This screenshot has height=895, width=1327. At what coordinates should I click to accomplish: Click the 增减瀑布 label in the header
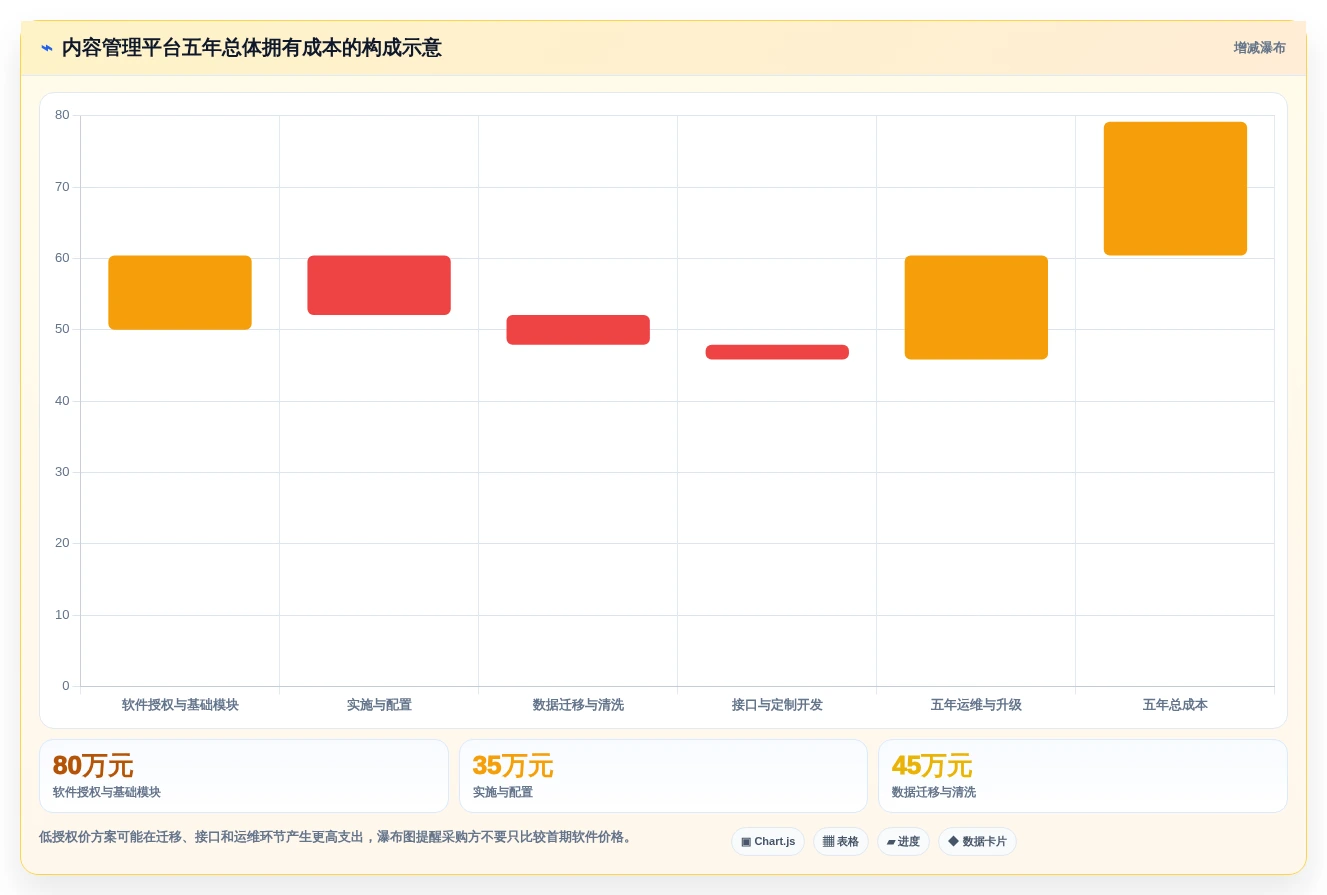pos(1259,48)
